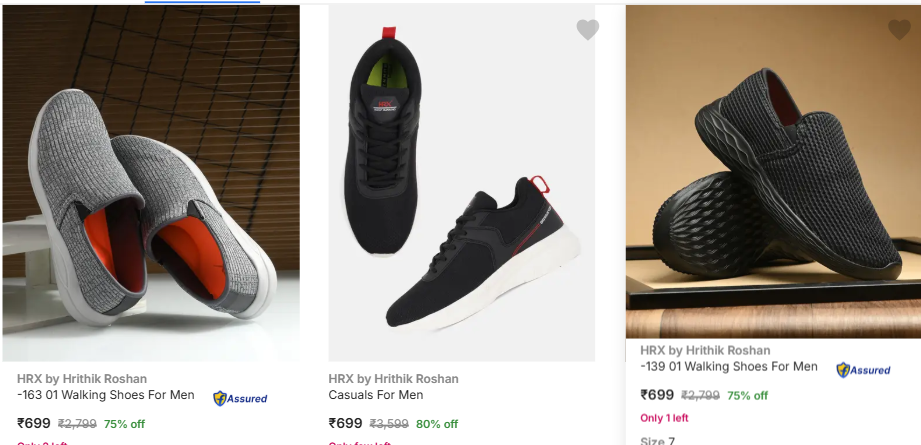The width and height of the screenshot is (921, 445).
Task: Click HRX brand name above Casuals For Men
Action: click(393, 379)
